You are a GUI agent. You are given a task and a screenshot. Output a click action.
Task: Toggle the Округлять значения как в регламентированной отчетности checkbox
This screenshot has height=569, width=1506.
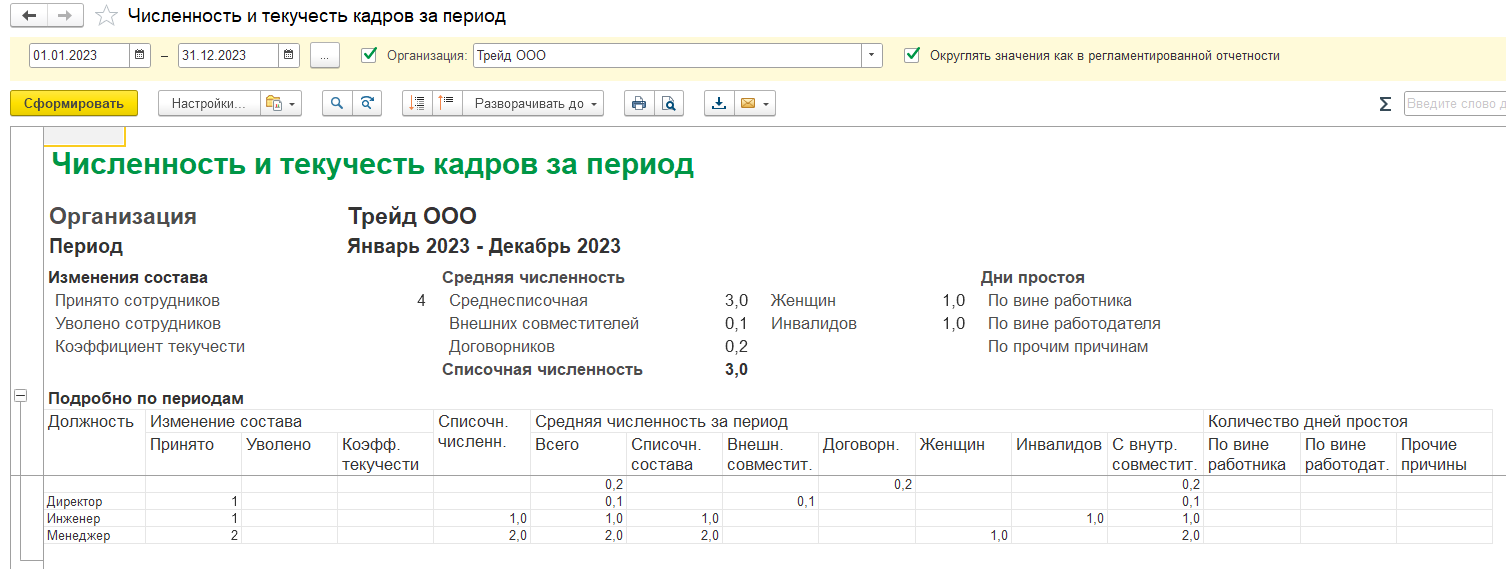[x=911, y=55]
